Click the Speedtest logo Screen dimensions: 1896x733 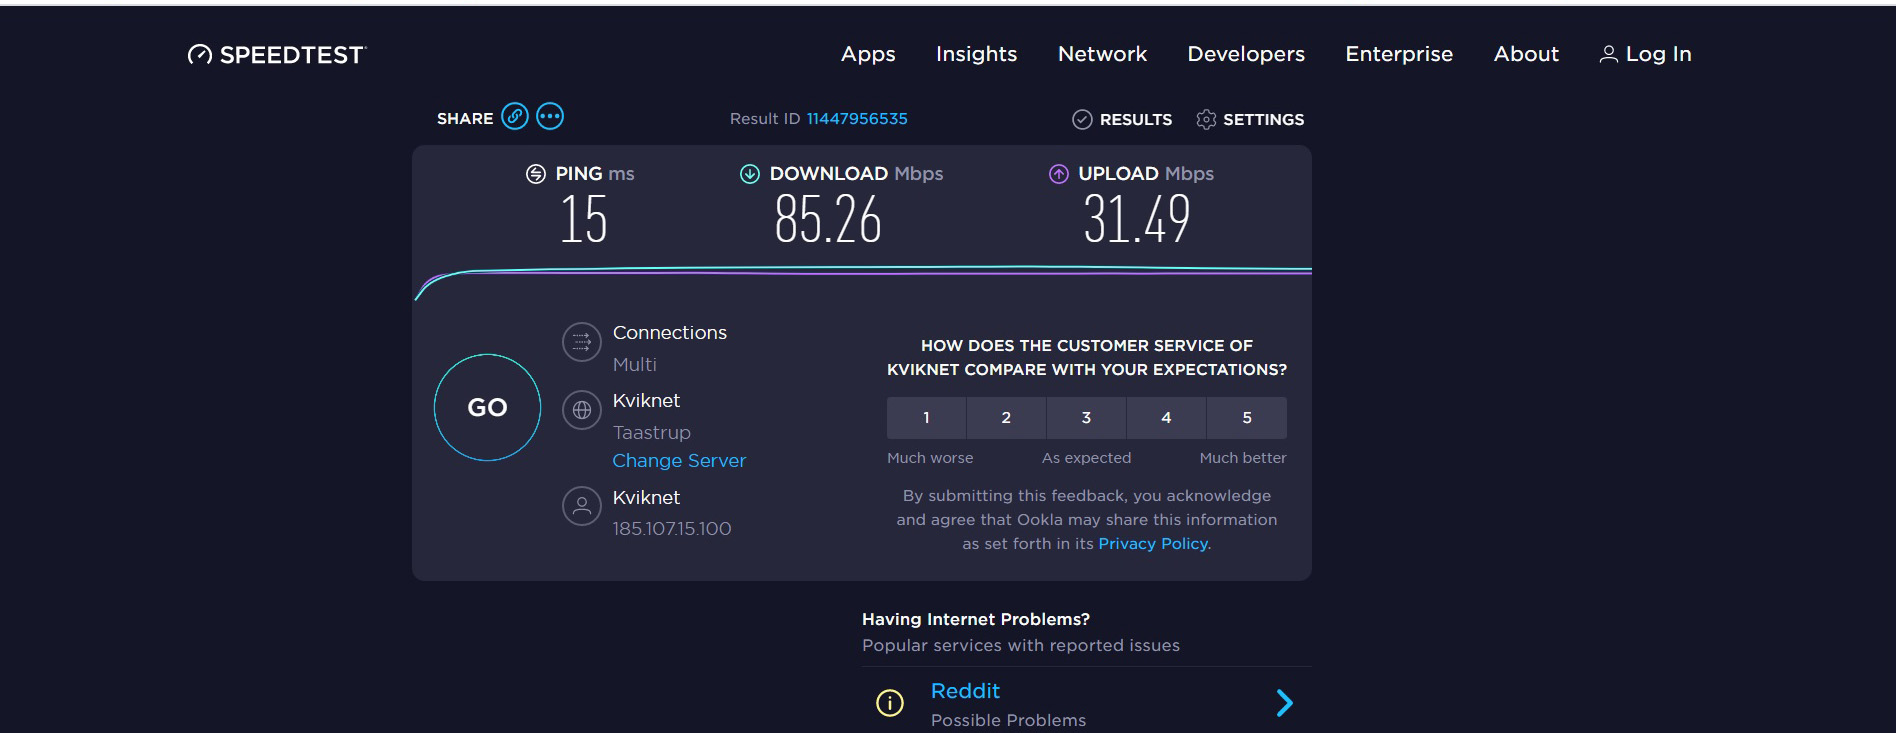pos(277,54)
